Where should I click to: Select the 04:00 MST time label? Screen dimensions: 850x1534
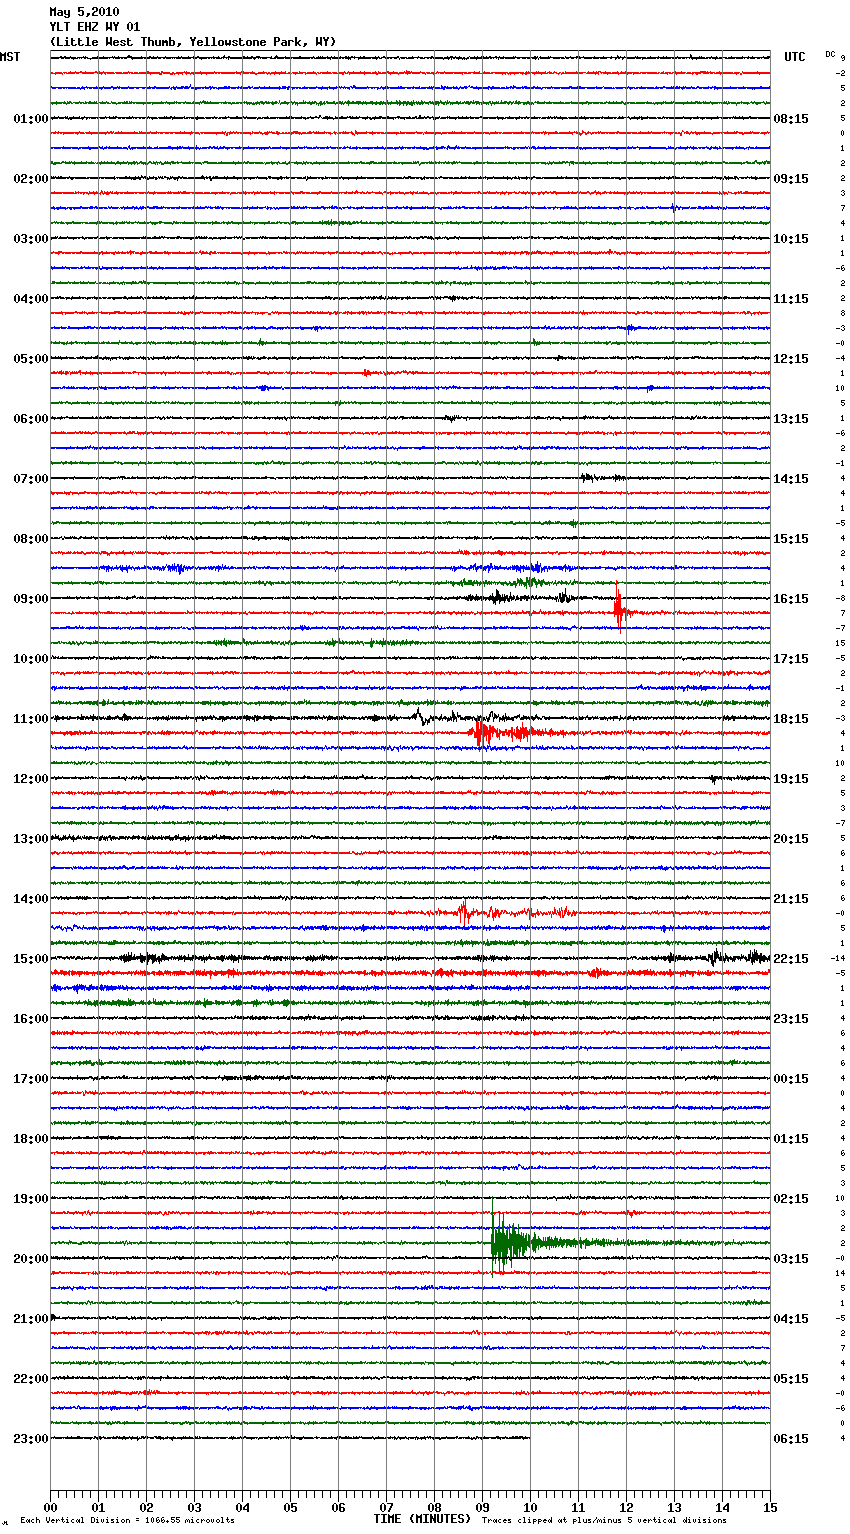point(31,299)
